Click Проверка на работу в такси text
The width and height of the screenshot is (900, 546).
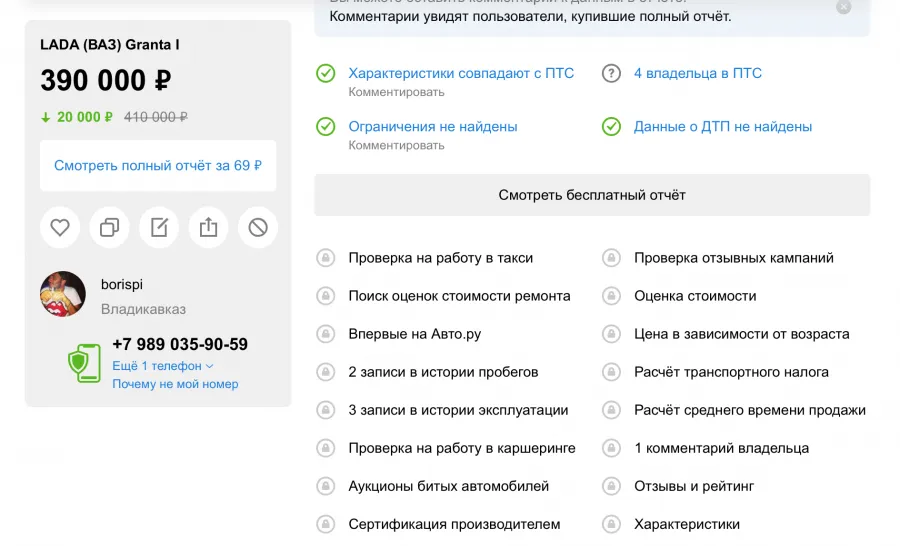pos(441,258)
